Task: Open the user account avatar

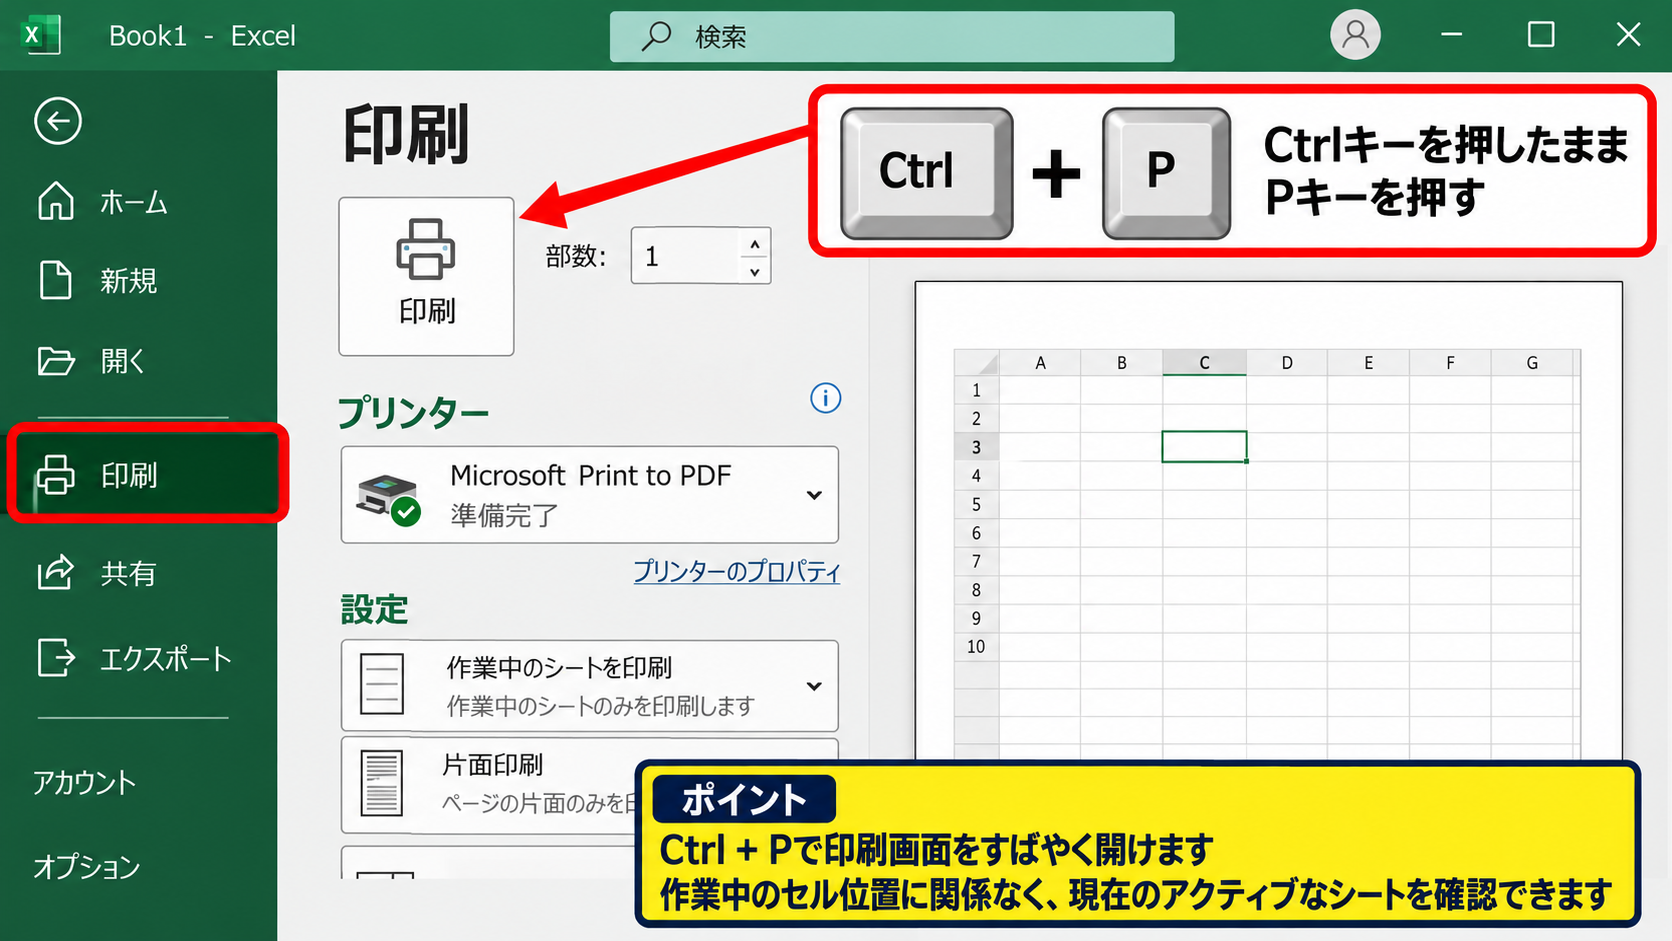Action: click(x=1355, y=35)
